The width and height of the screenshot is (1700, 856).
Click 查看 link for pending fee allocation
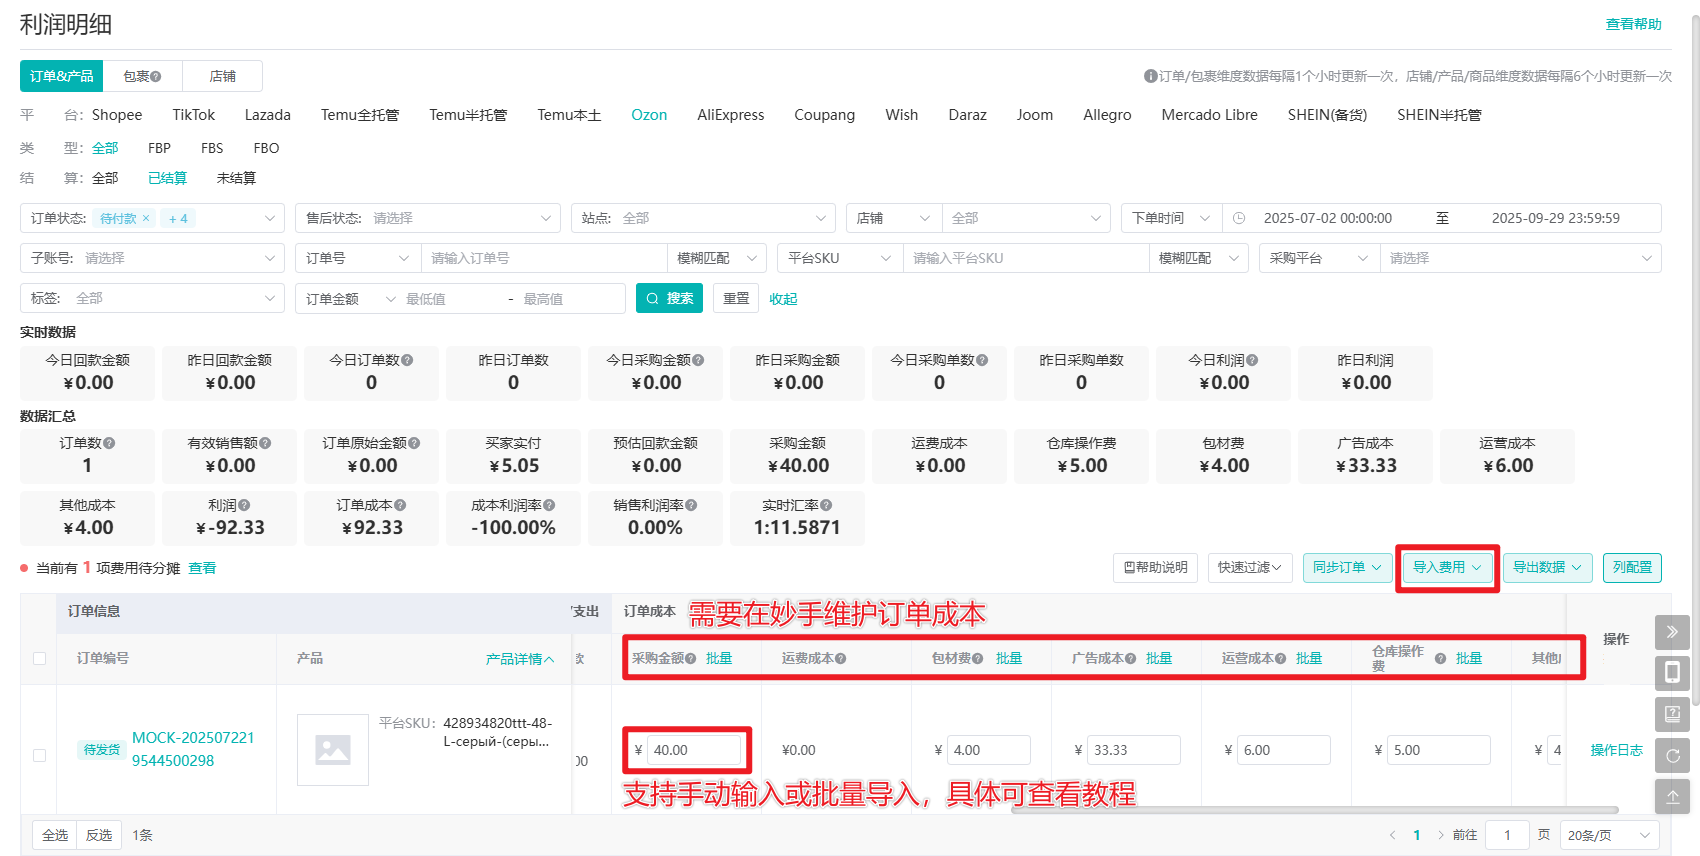coord(202,568)
